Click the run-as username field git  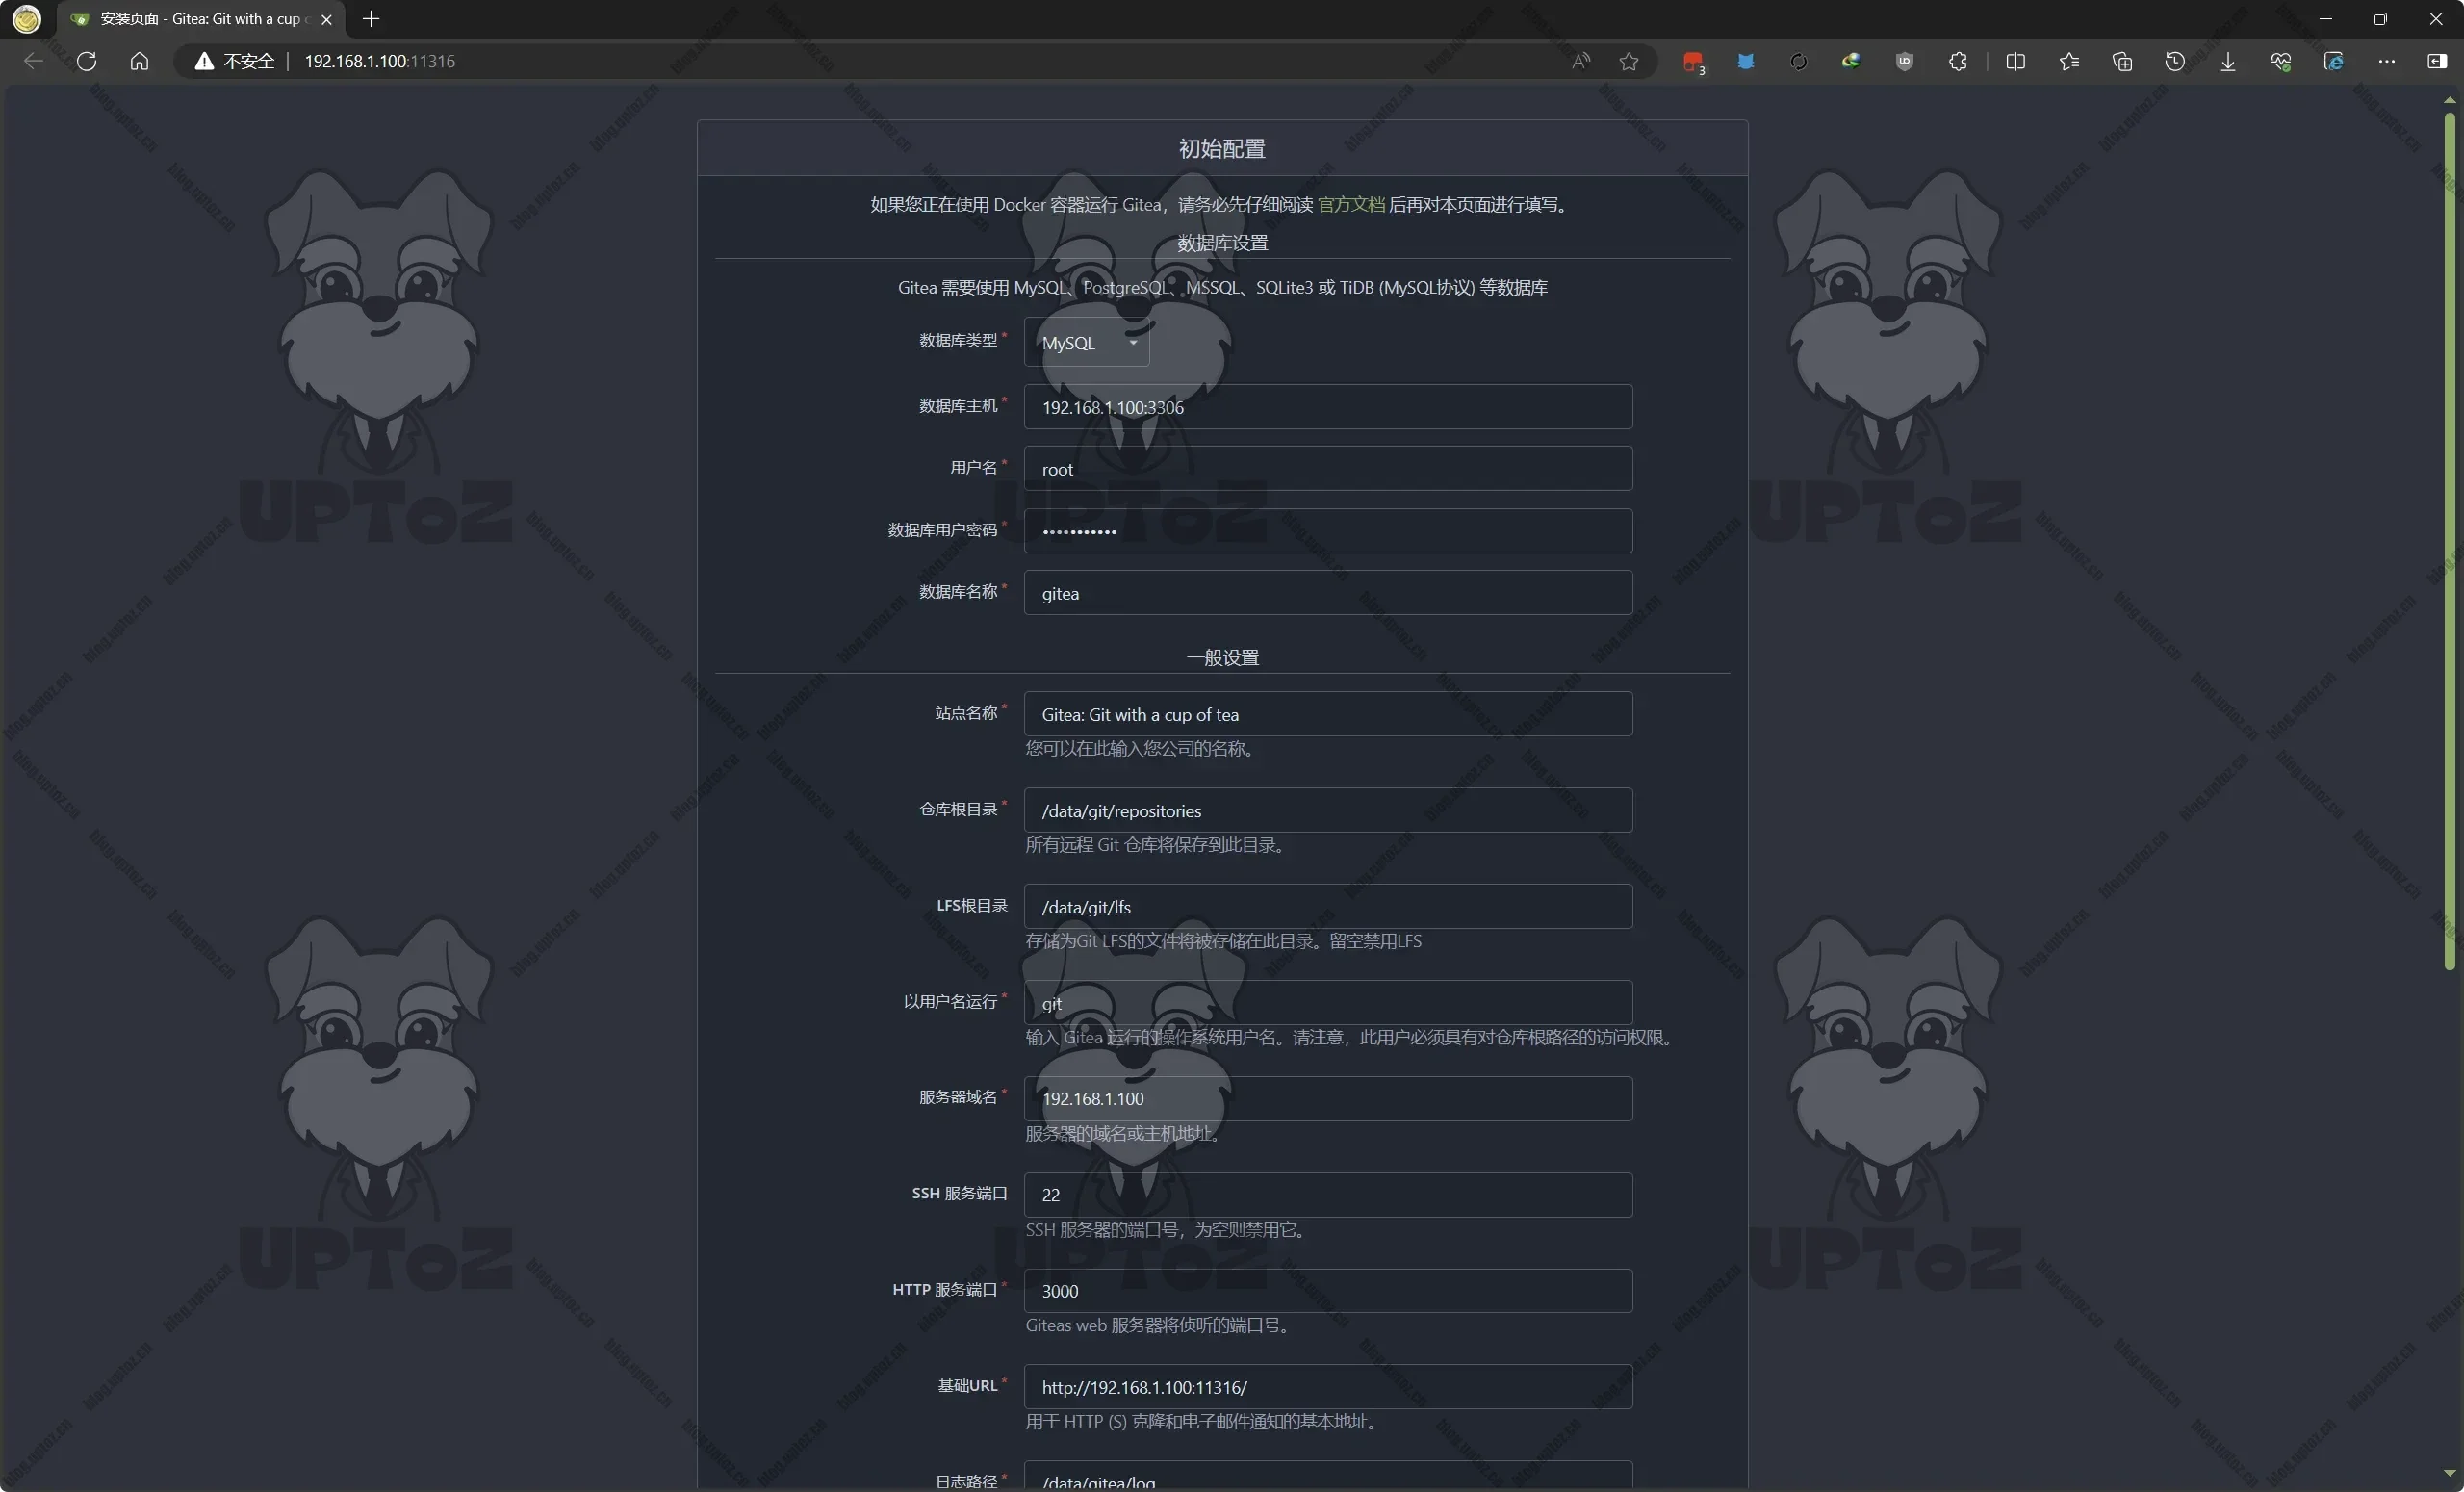pos(1328,1002)
